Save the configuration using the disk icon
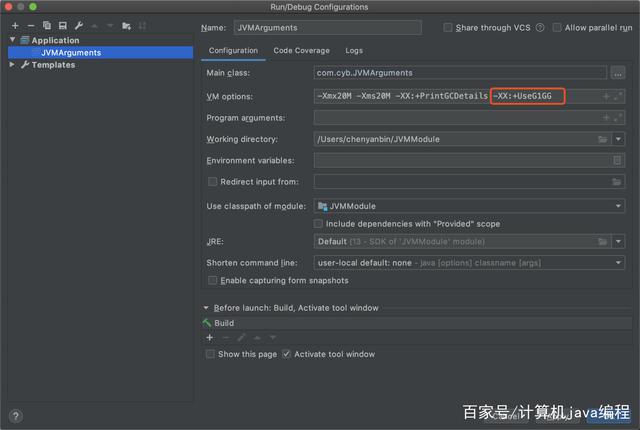The width and height of the screenshot is (640, 430). coord(62,26)
